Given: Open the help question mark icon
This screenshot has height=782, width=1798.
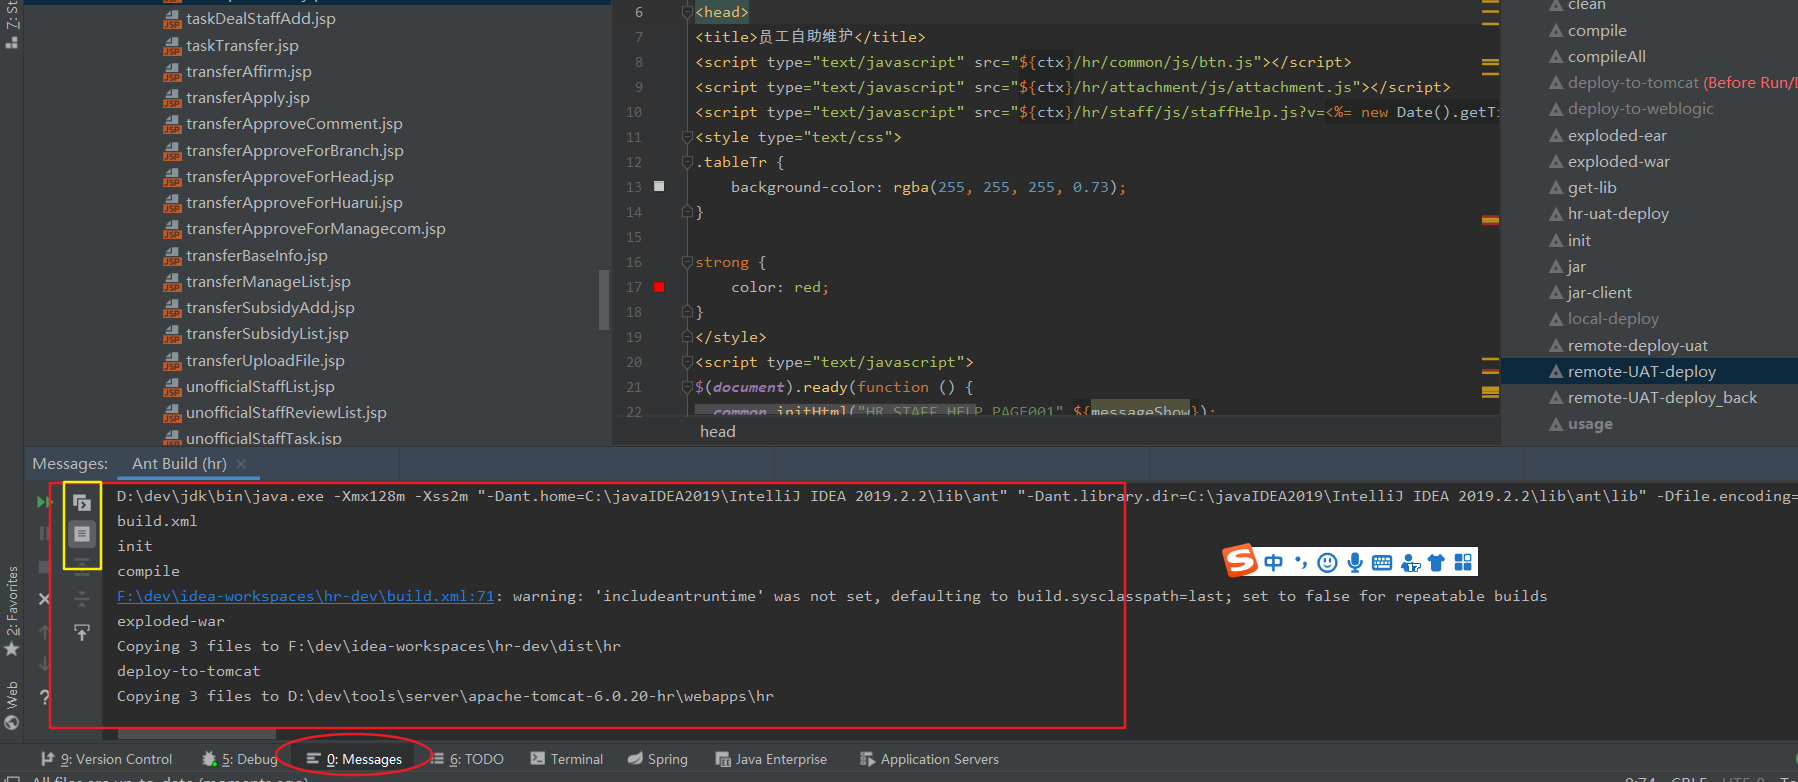Looking at the screenshot, I should pyautogui.click(x=44, y=697).
